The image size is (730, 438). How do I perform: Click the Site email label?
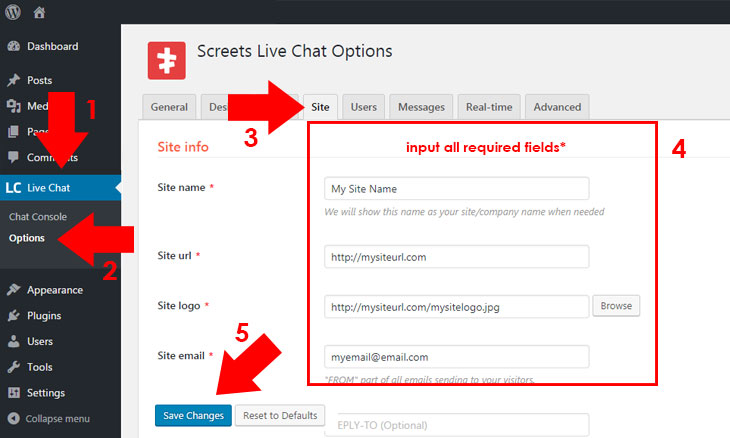(x=181, y=356)
